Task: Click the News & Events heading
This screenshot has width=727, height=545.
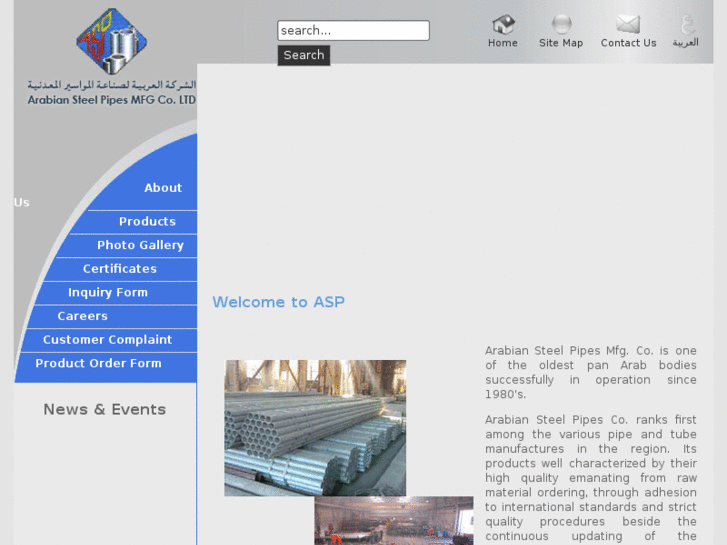Action: click(105, 410)
